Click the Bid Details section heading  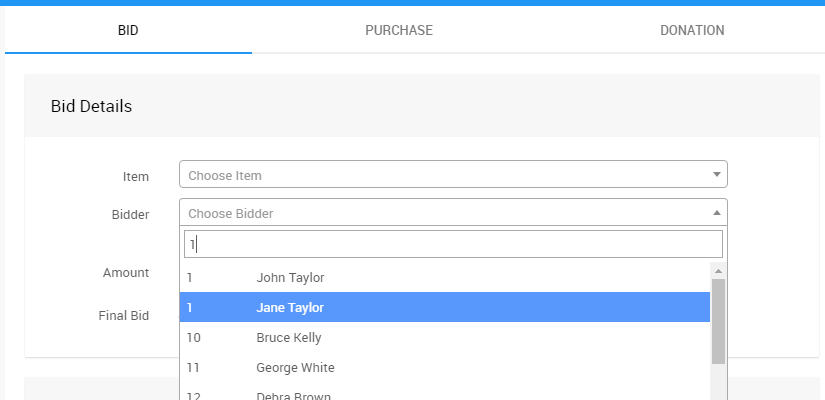click(x=91, y=105)
